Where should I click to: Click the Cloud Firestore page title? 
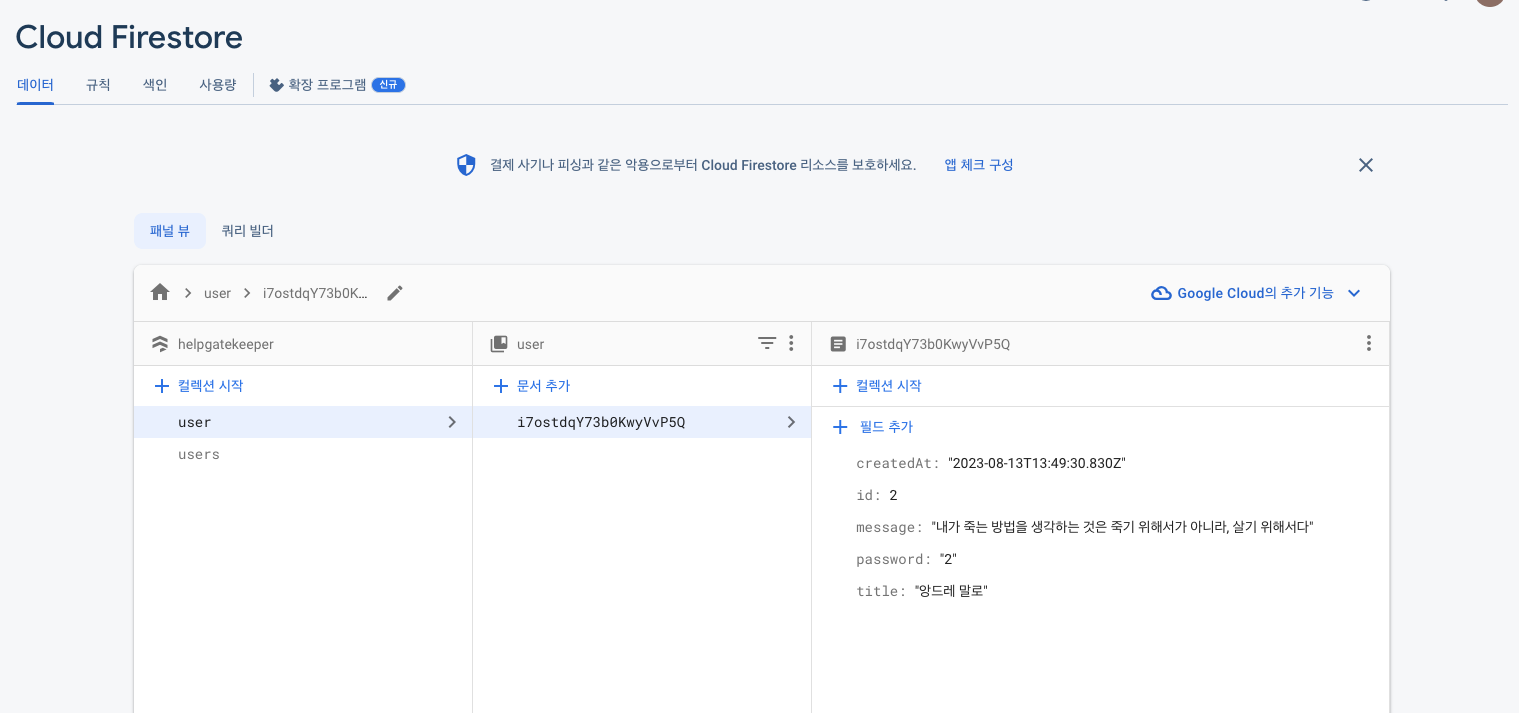(129, 37)
